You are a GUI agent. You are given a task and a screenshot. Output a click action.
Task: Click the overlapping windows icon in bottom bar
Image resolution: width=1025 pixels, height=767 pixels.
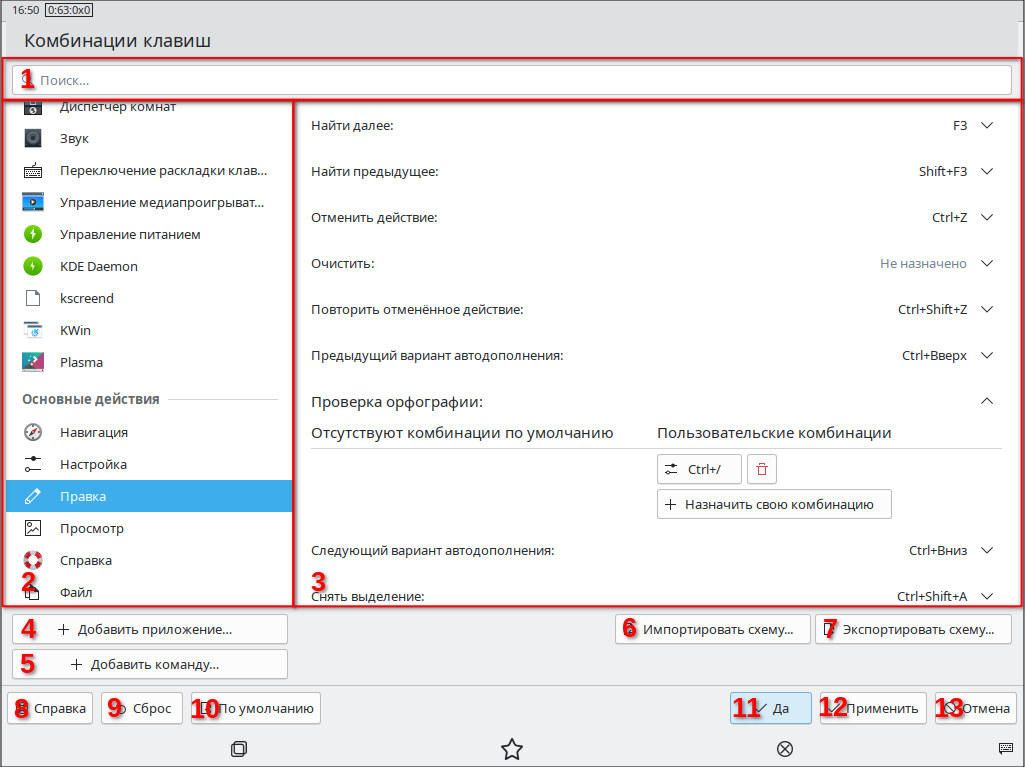tap(239, 749)
